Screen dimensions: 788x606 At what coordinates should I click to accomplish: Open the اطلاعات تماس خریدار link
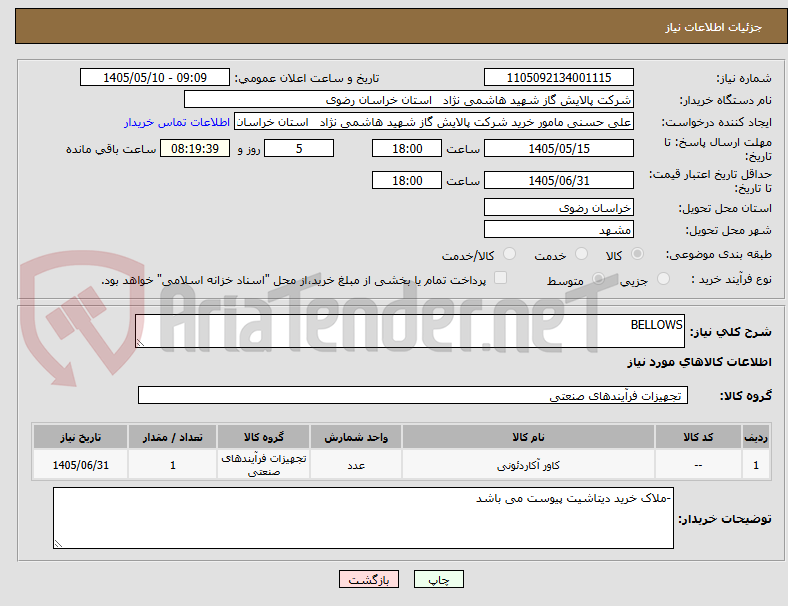tap(177, 122)
